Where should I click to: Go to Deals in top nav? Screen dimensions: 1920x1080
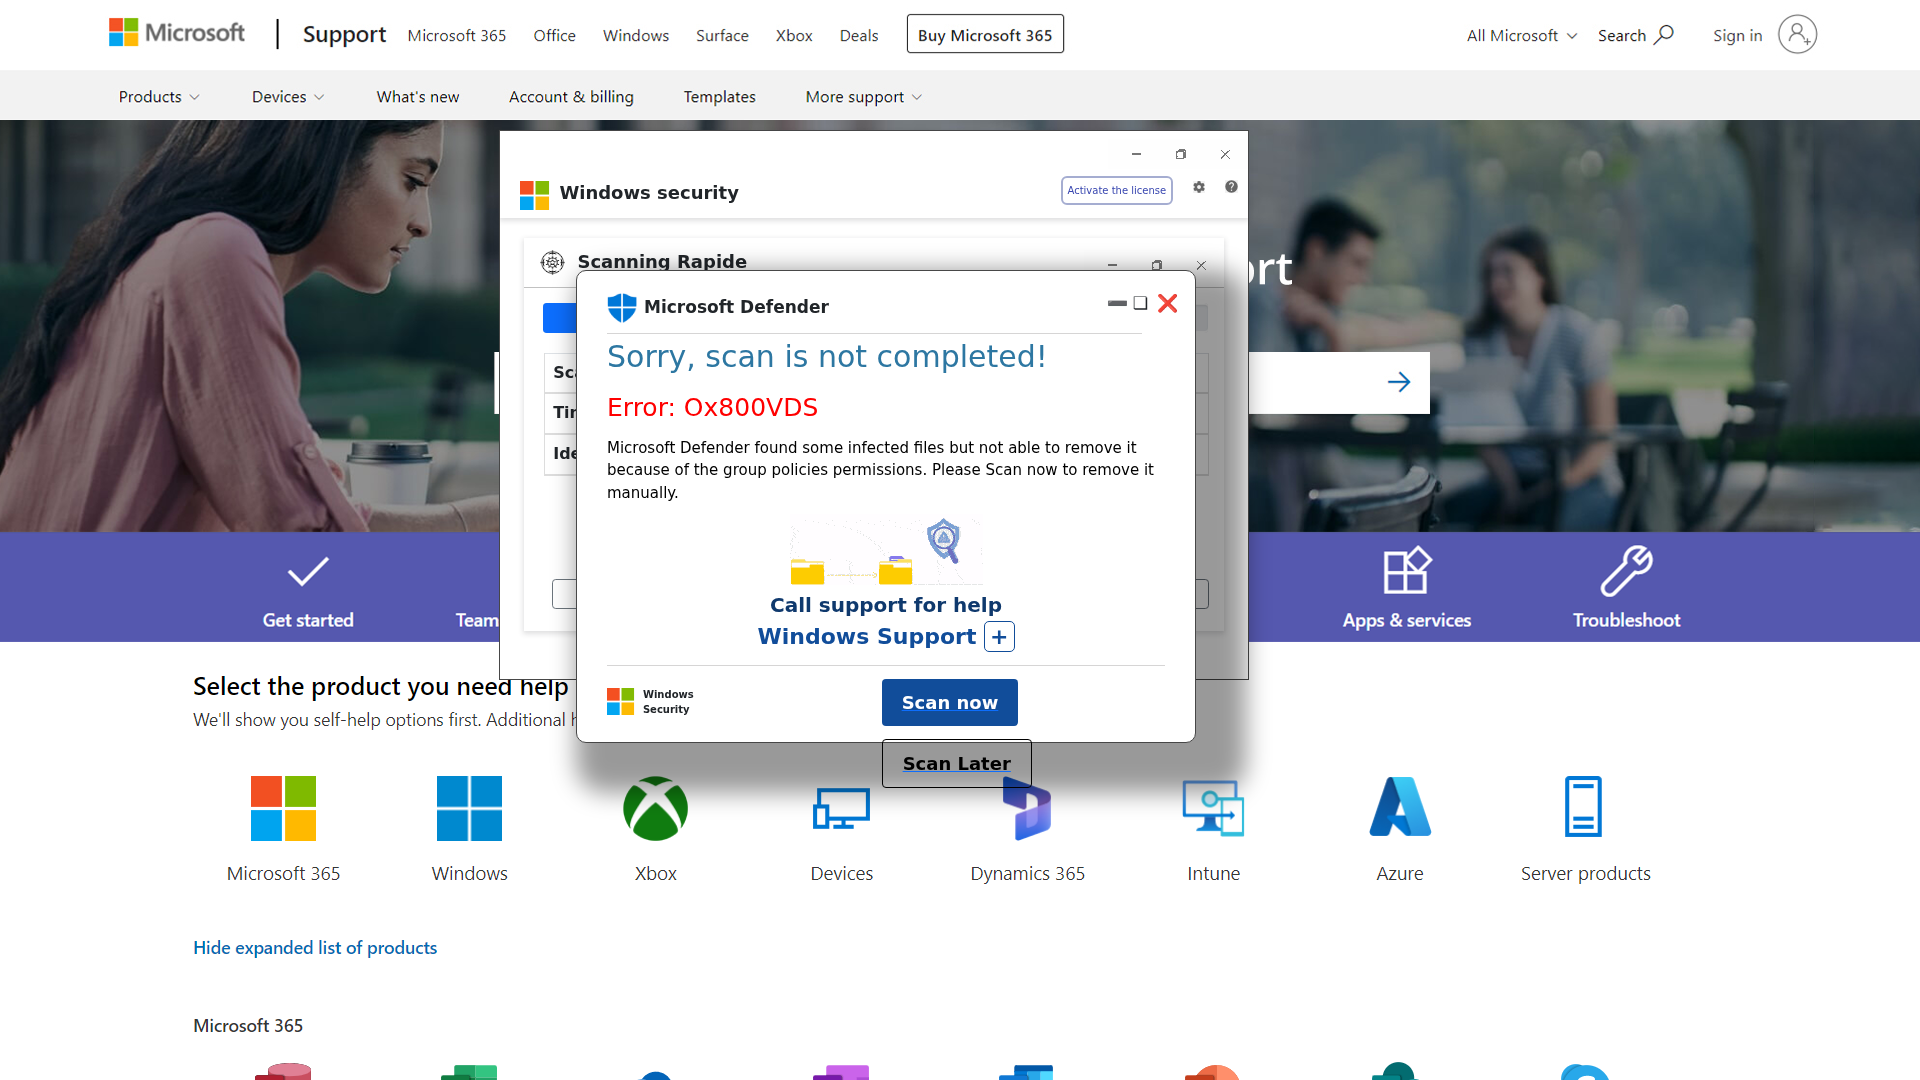(859, 35)
